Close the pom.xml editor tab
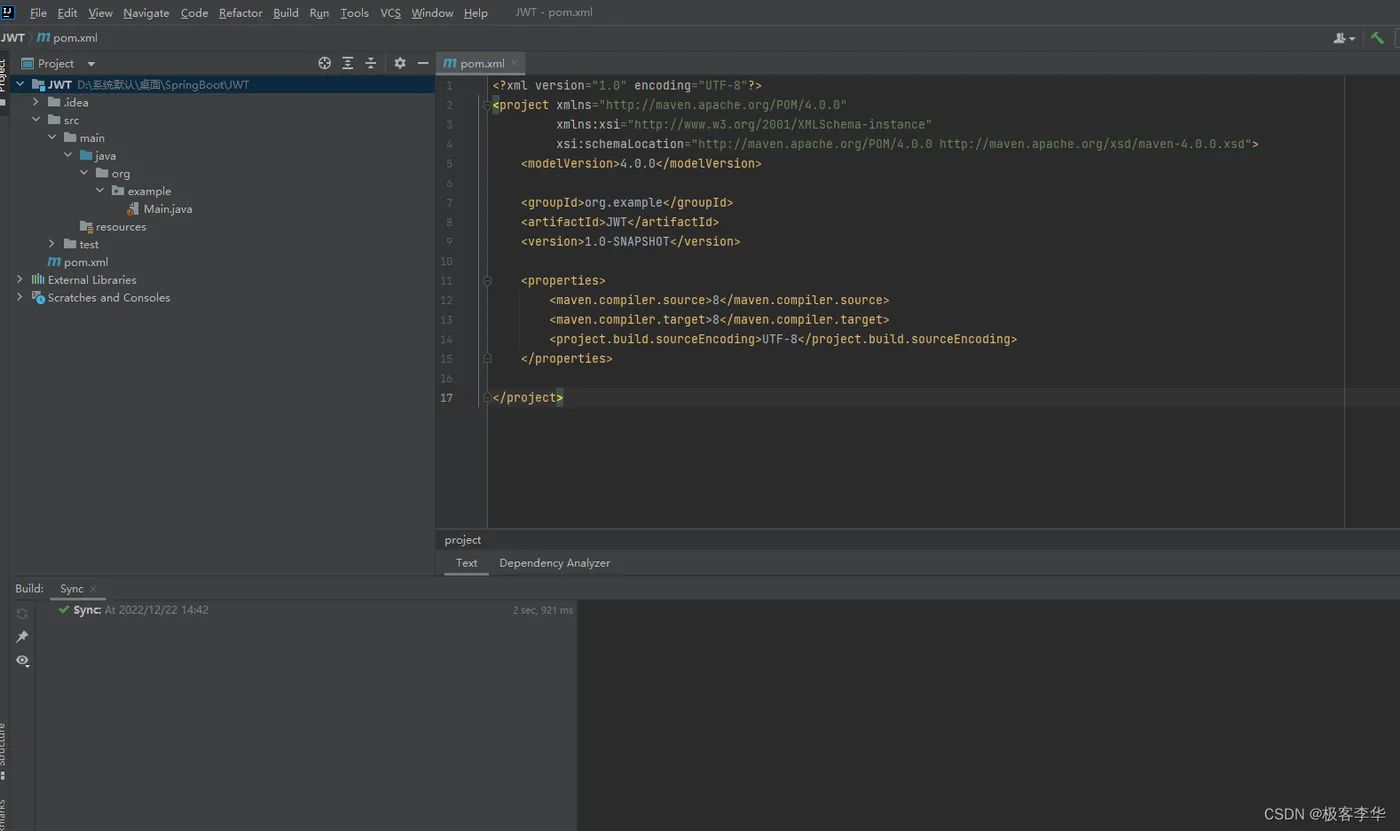This screenshot has width=1400, height=831. pyautogui.click(x=515, y=63)
